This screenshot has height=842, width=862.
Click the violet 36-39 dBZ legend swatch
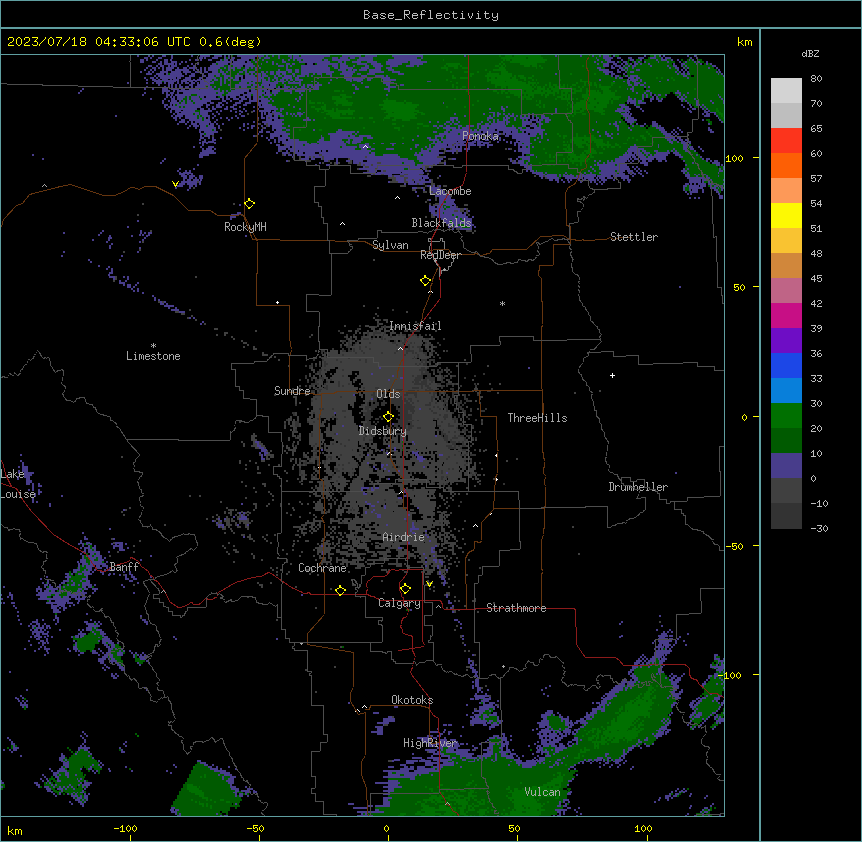pos(786,341)
